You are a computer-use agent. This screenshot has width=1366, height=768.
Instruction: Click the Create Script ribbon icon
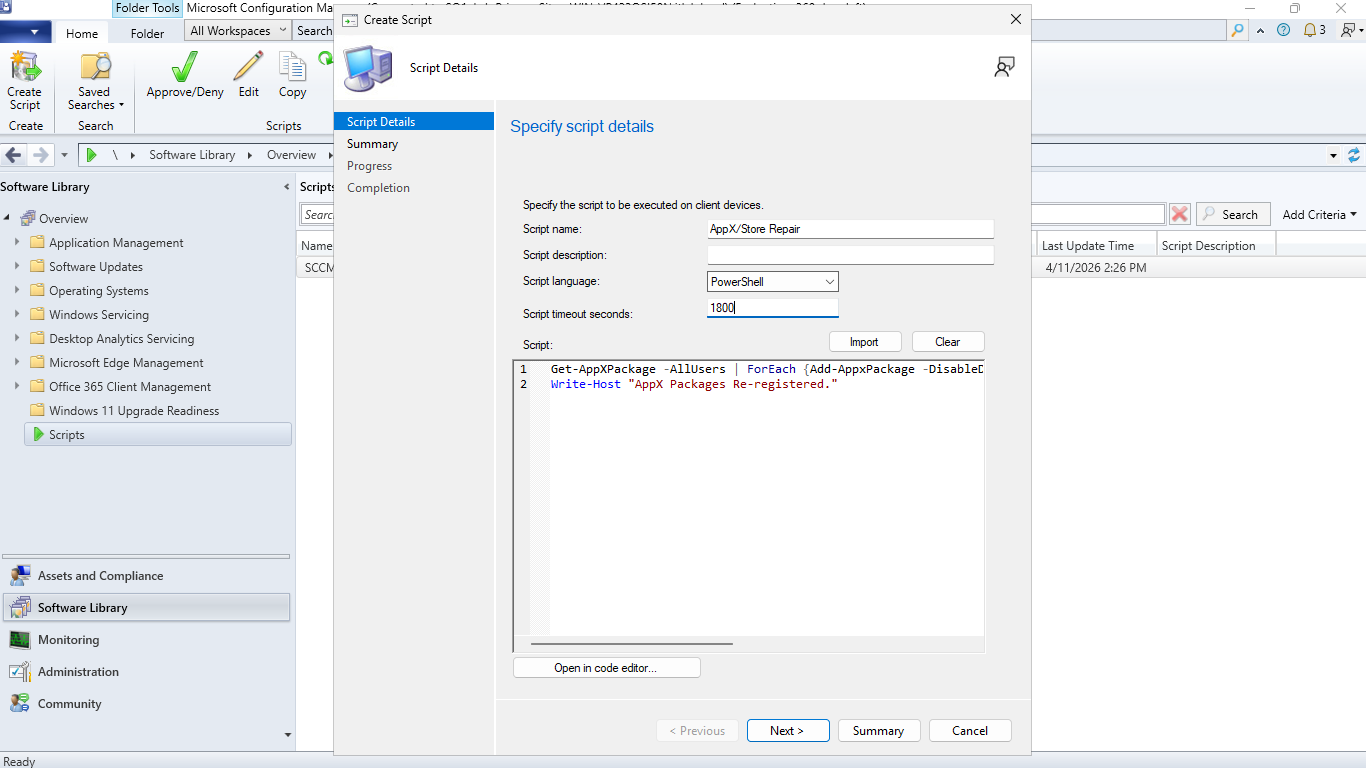point(25,66)
